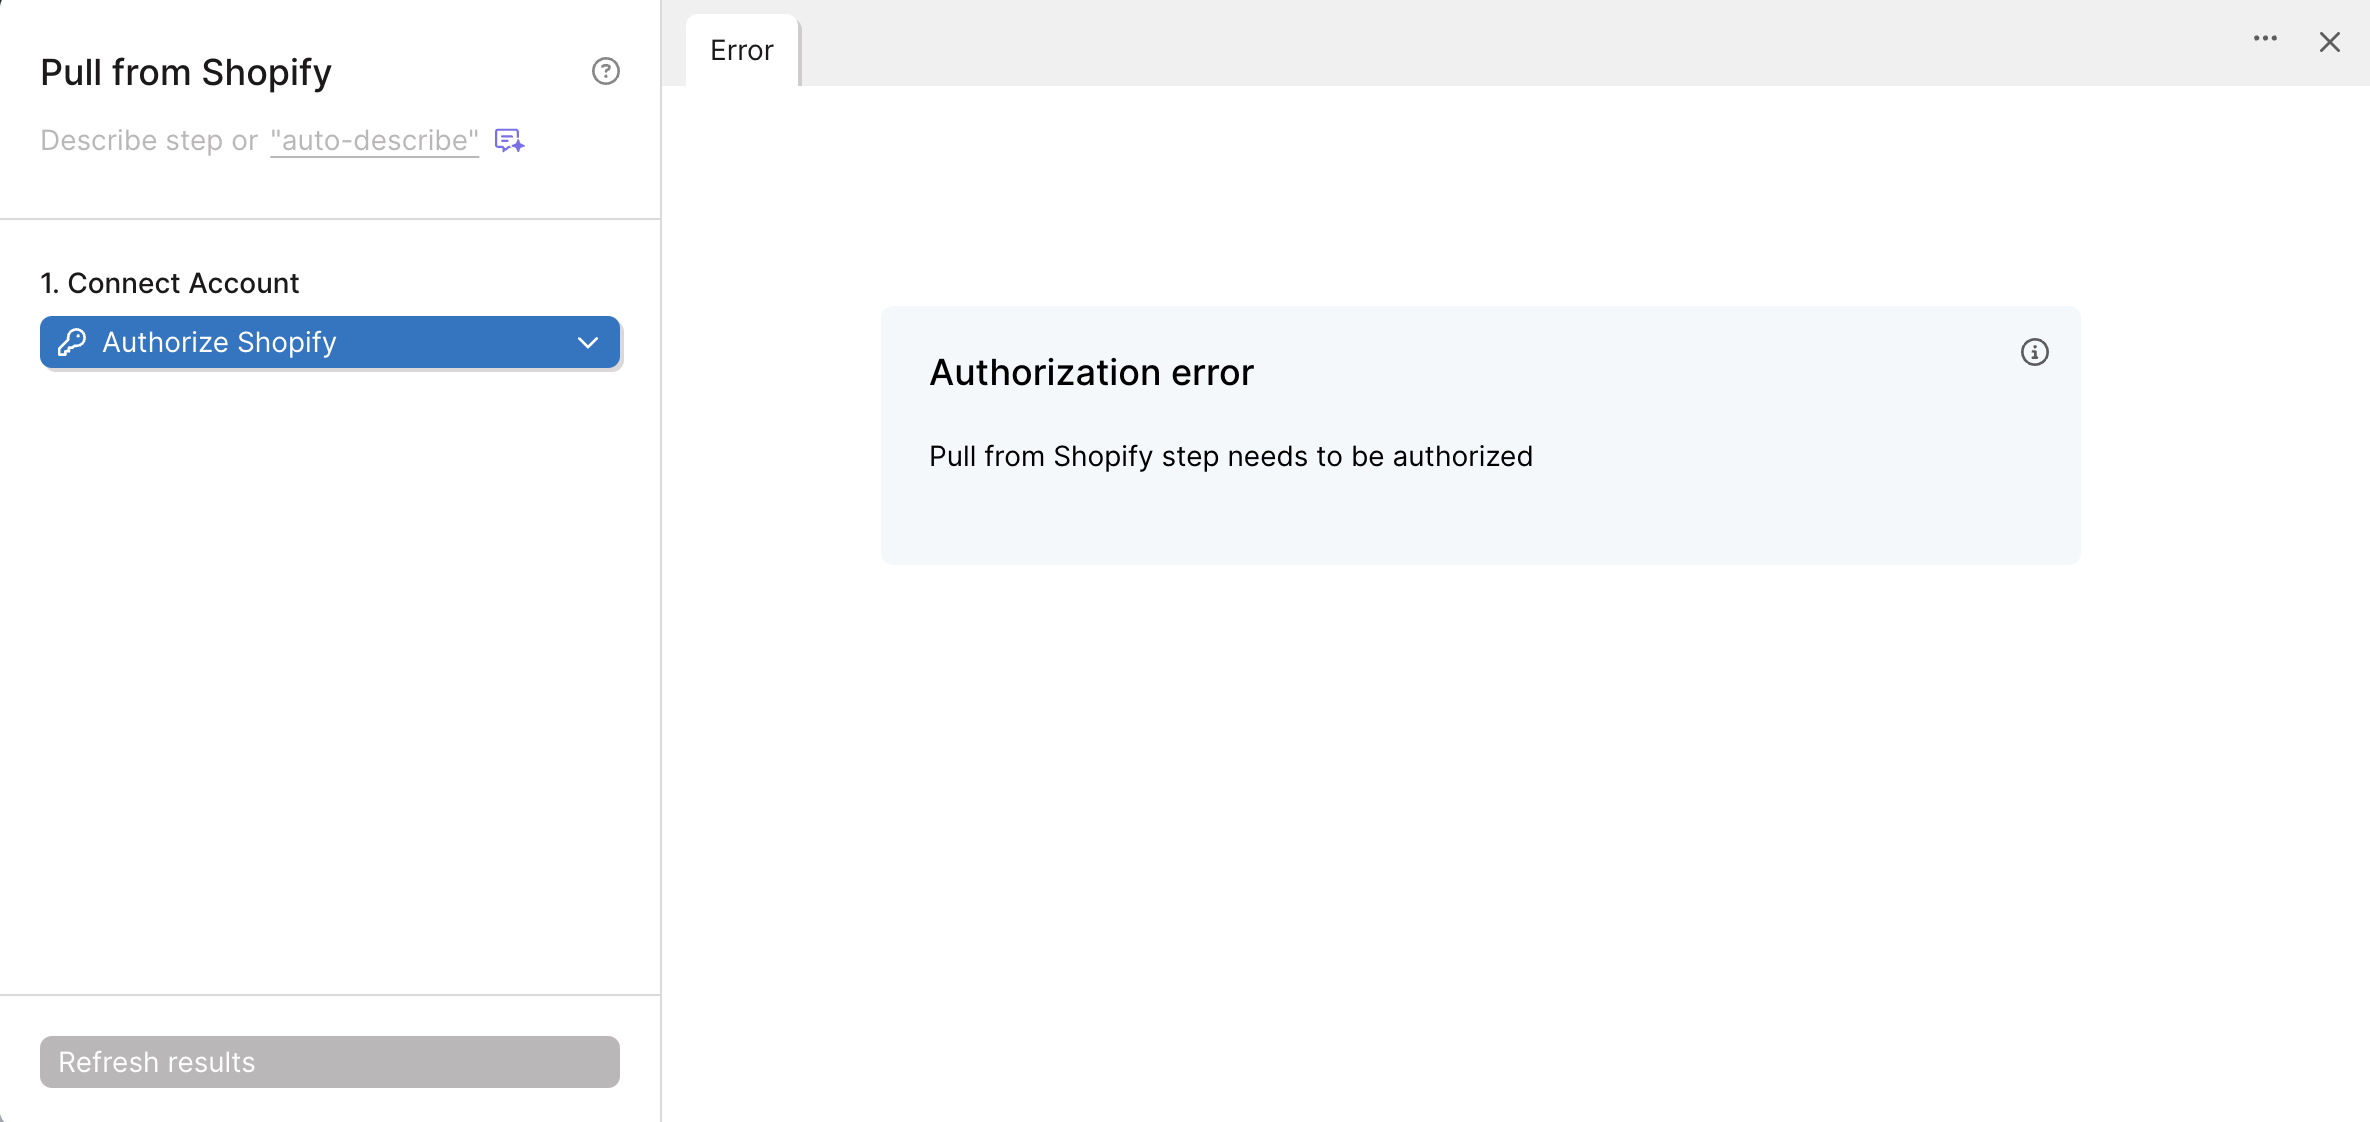Click the Authorization error card background
The height and width of the screenshot is (1122, 2370).
tap(1700, 510)
